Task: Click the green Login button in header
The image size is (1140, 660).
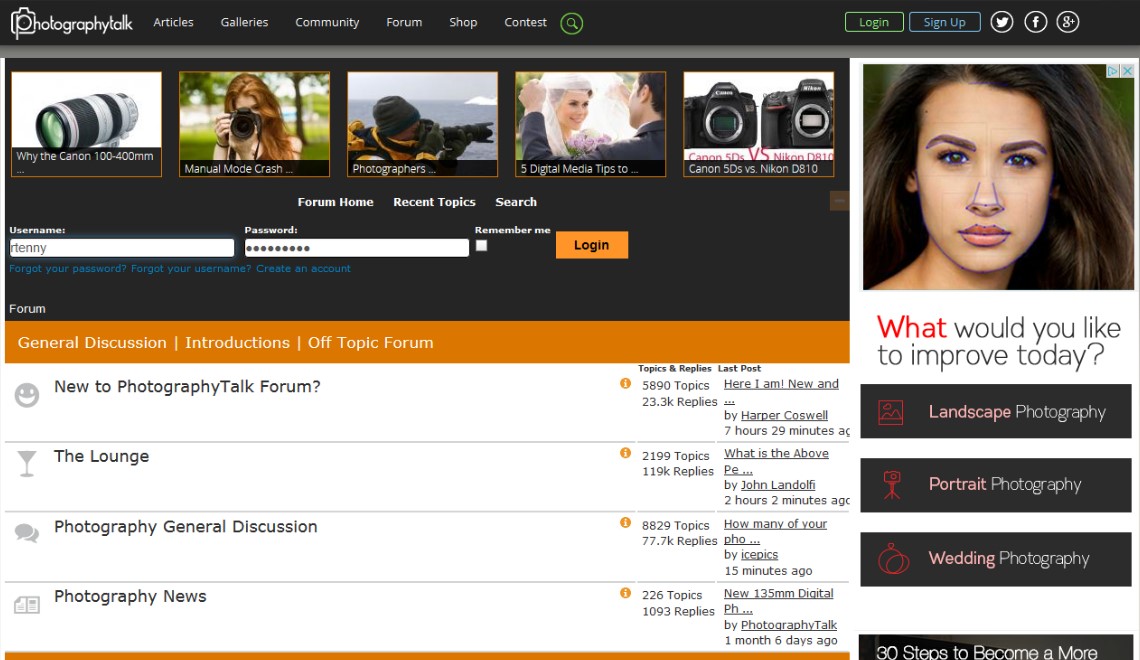Action: [874, 23]
